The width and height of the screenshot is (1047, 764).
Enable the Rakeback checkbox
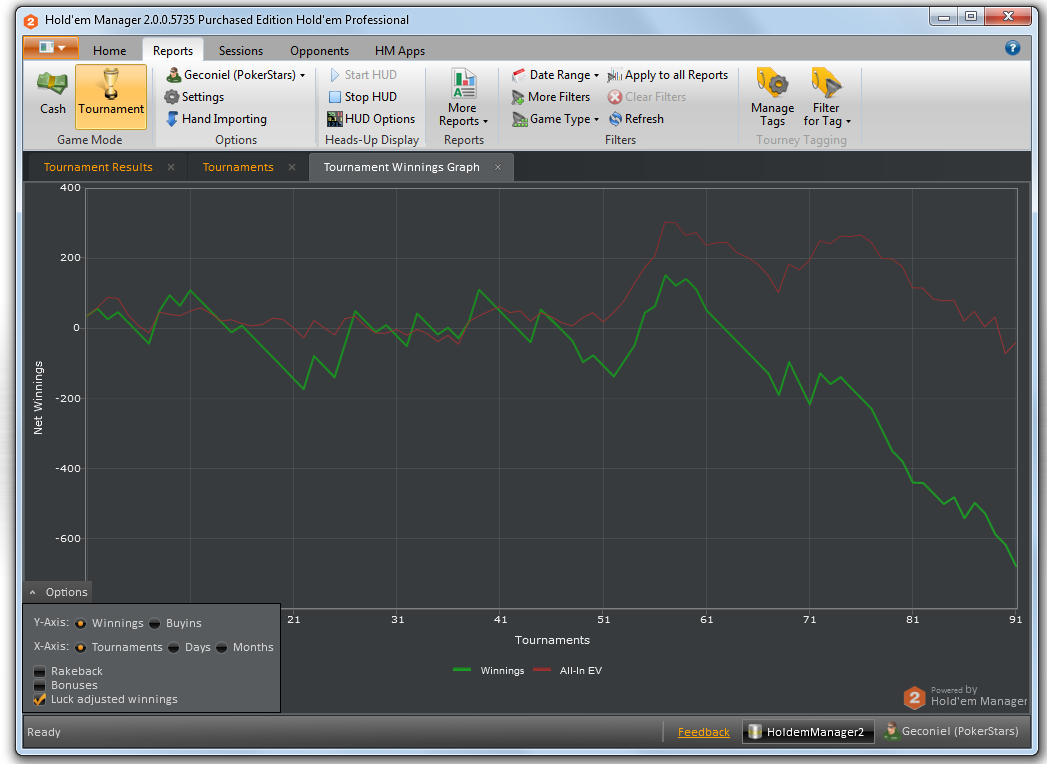pos(40,671)
